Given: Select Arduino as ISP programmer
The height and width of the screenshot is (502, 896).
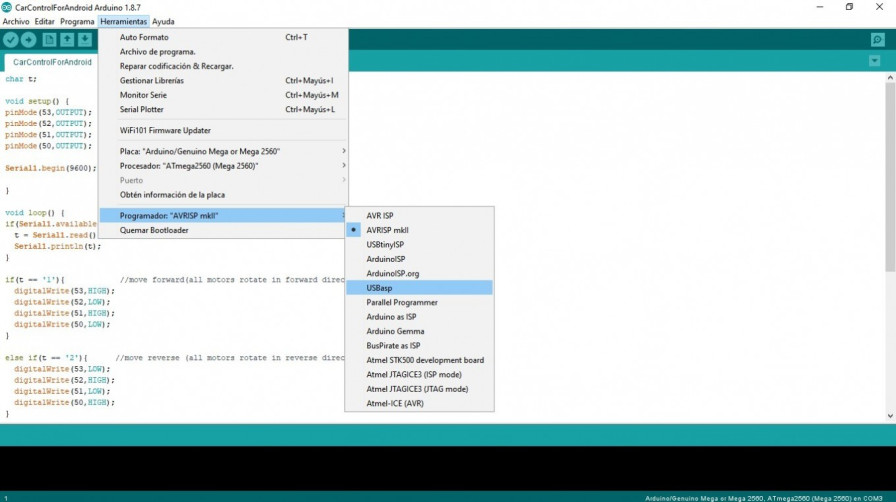Looking at the screenshot, I should [x=391, y=317].
